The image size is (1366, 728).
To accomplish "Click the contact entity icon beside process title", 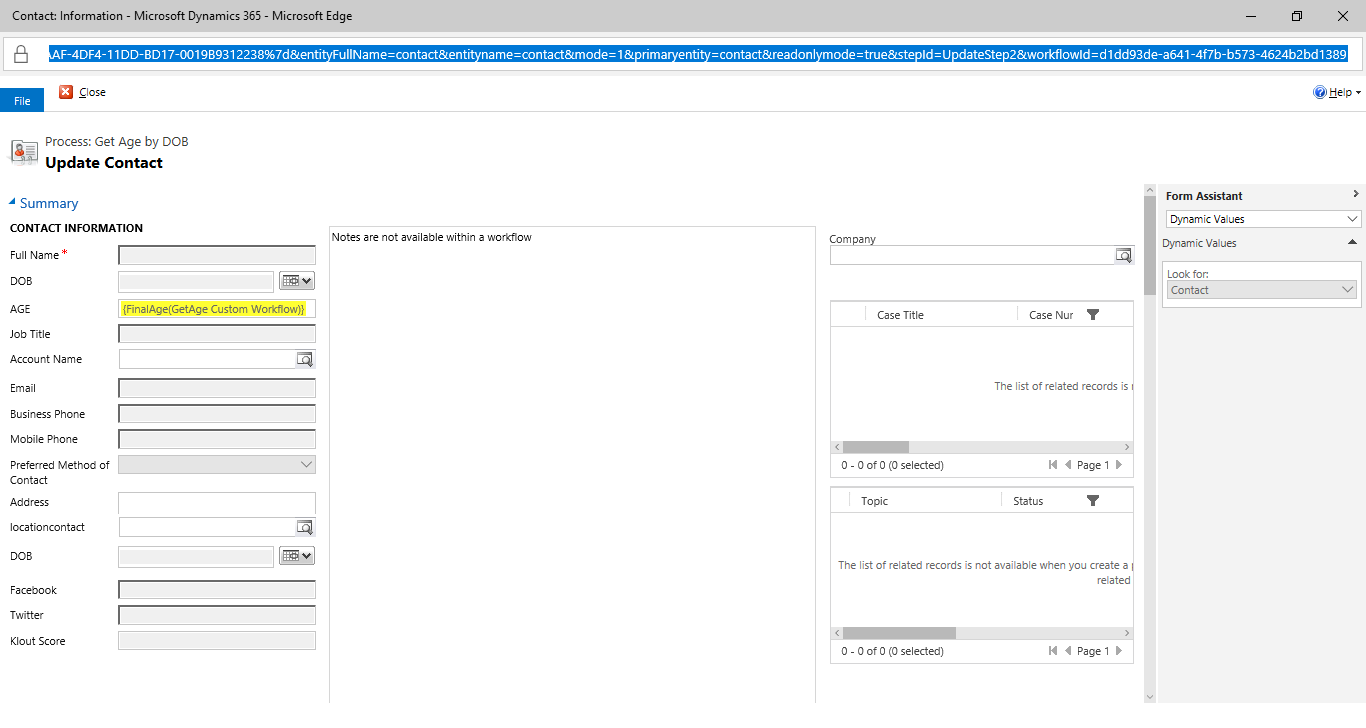I will 24,152.
